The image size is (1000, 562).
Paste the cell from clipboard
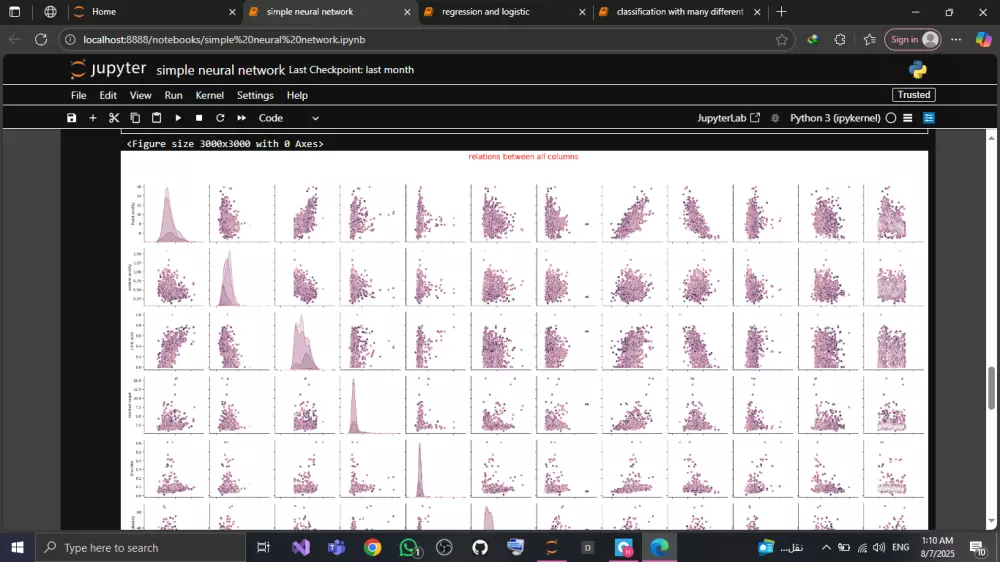click(156, 118)
